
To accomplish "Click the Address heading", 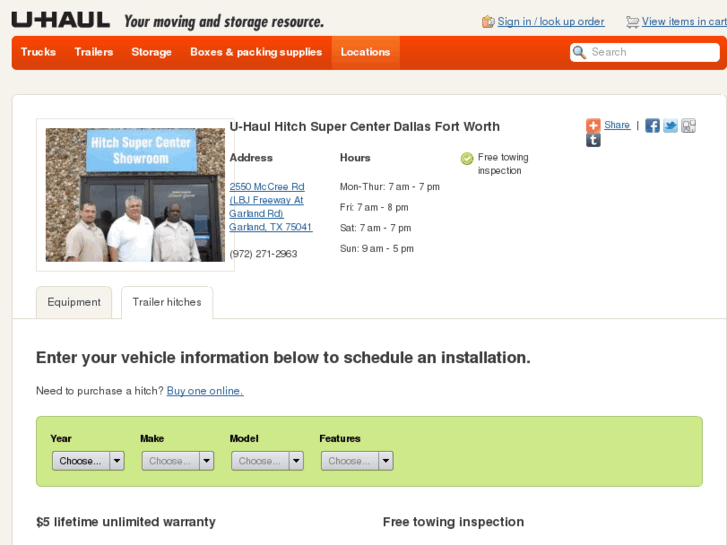I will [x=251, y=158].
